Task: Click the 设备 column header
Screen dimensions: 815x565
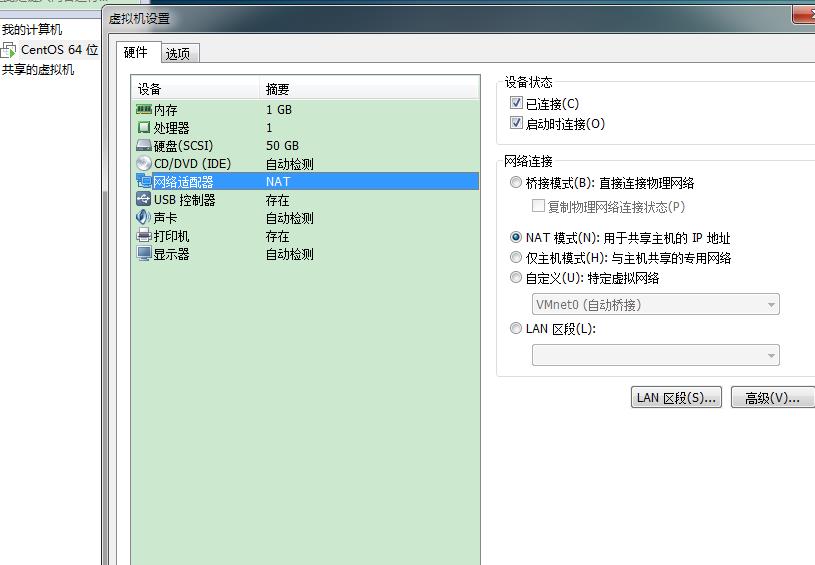Action: (195, 89)
